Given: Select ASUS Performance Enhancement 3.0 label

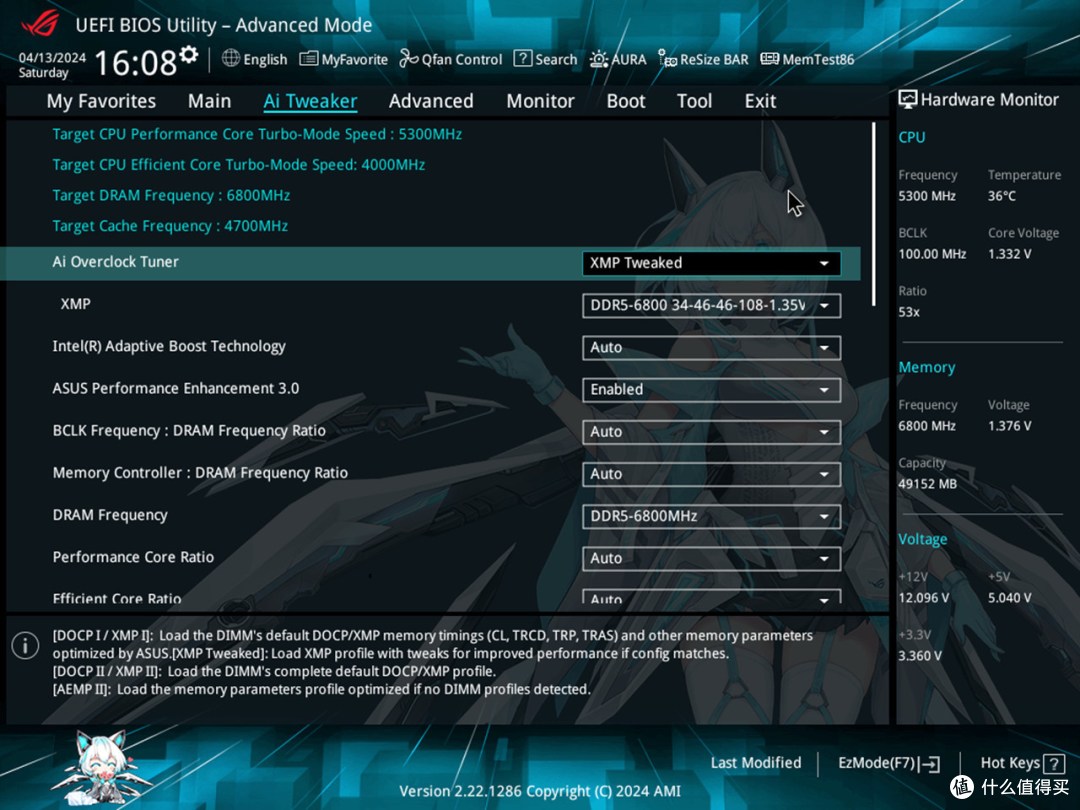Looking at the screenshot, I should (176, 388).
